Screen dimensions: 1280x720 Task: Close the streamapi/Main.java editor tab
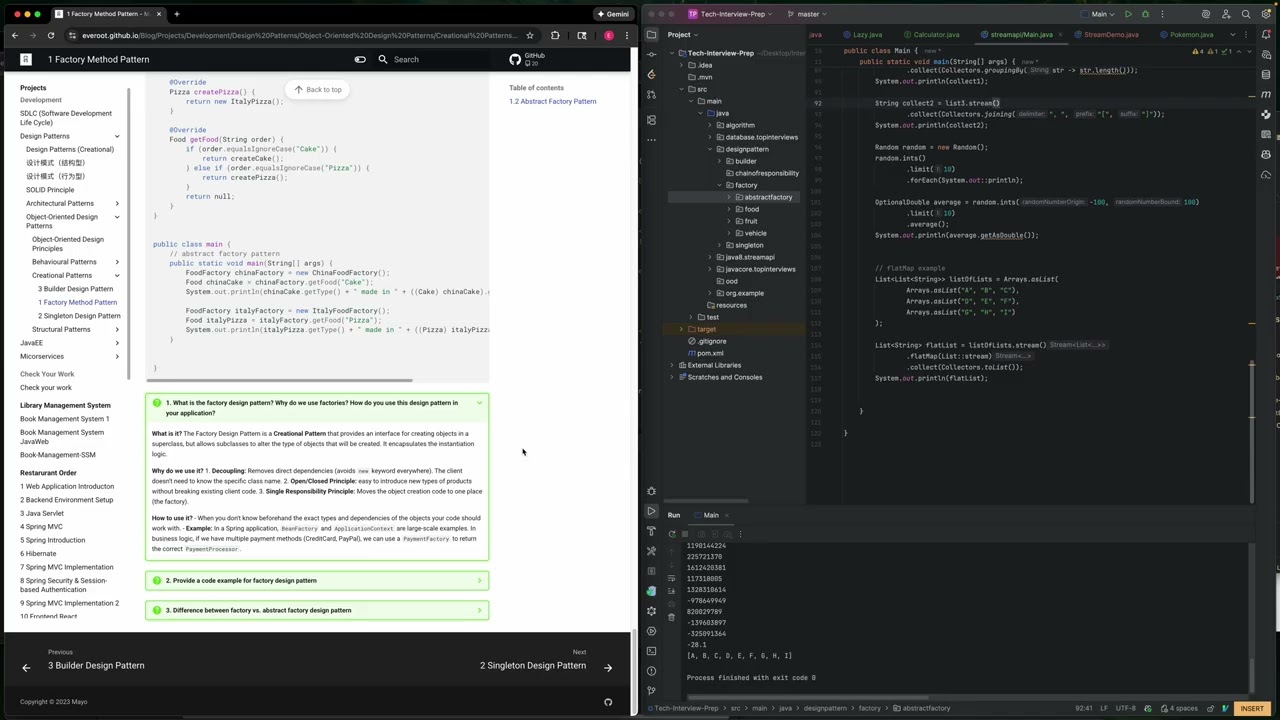[x=1061, y=35]
